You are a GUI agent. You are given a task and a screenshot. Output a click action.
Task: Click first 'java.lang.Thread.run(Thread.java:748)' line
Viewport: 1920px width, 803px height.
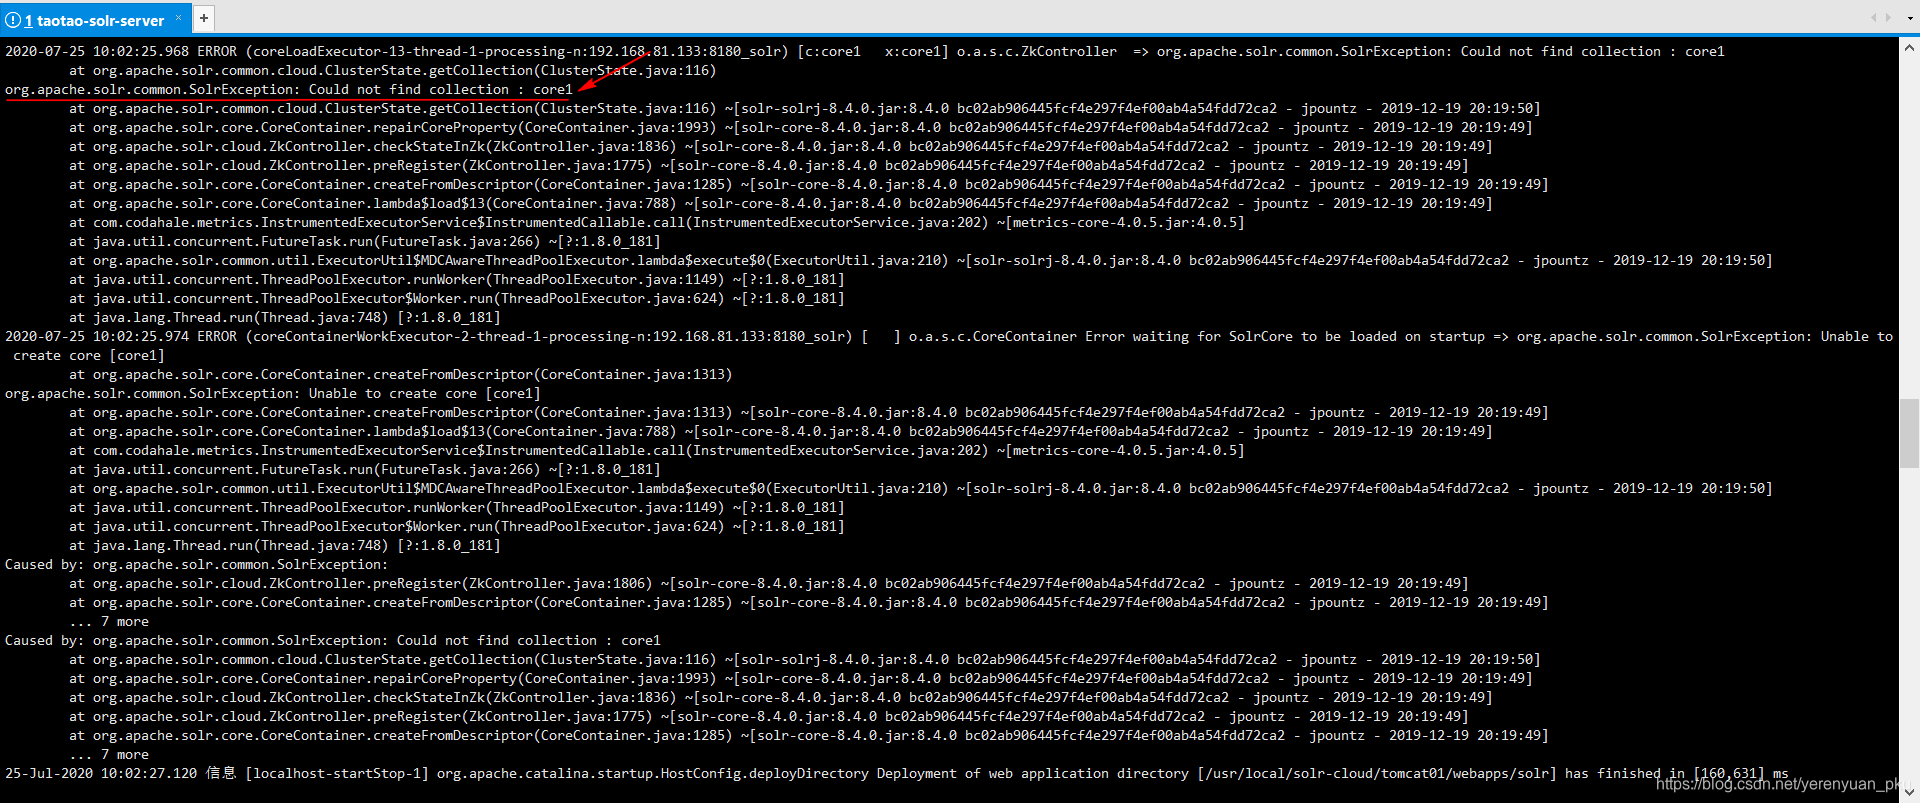click(x=285, y=317)
